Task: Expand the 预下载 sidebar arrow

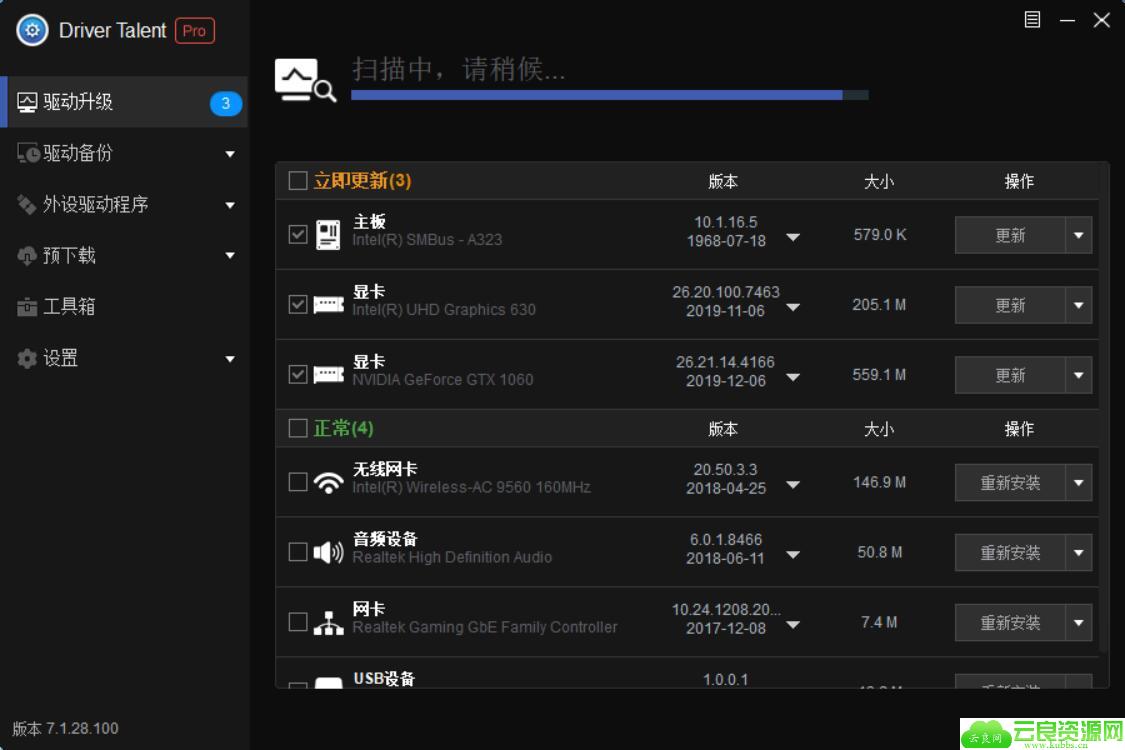Action: click(230, 256)
